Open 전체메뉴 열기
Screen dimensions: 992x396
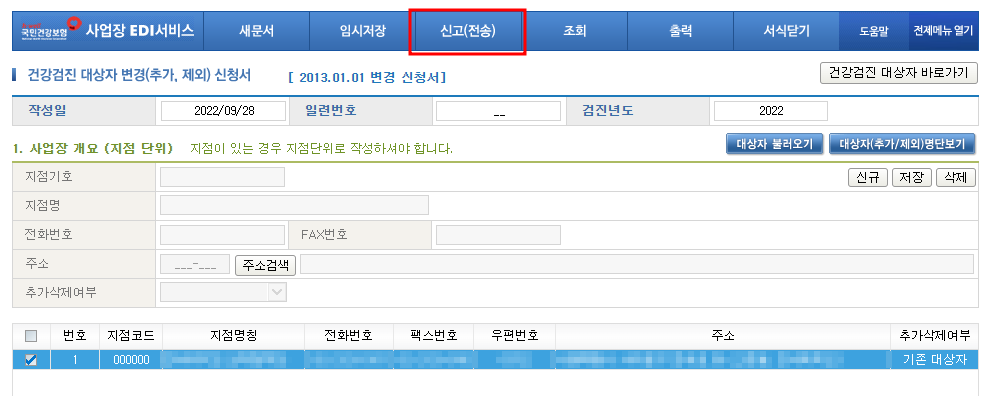point(943,30)
